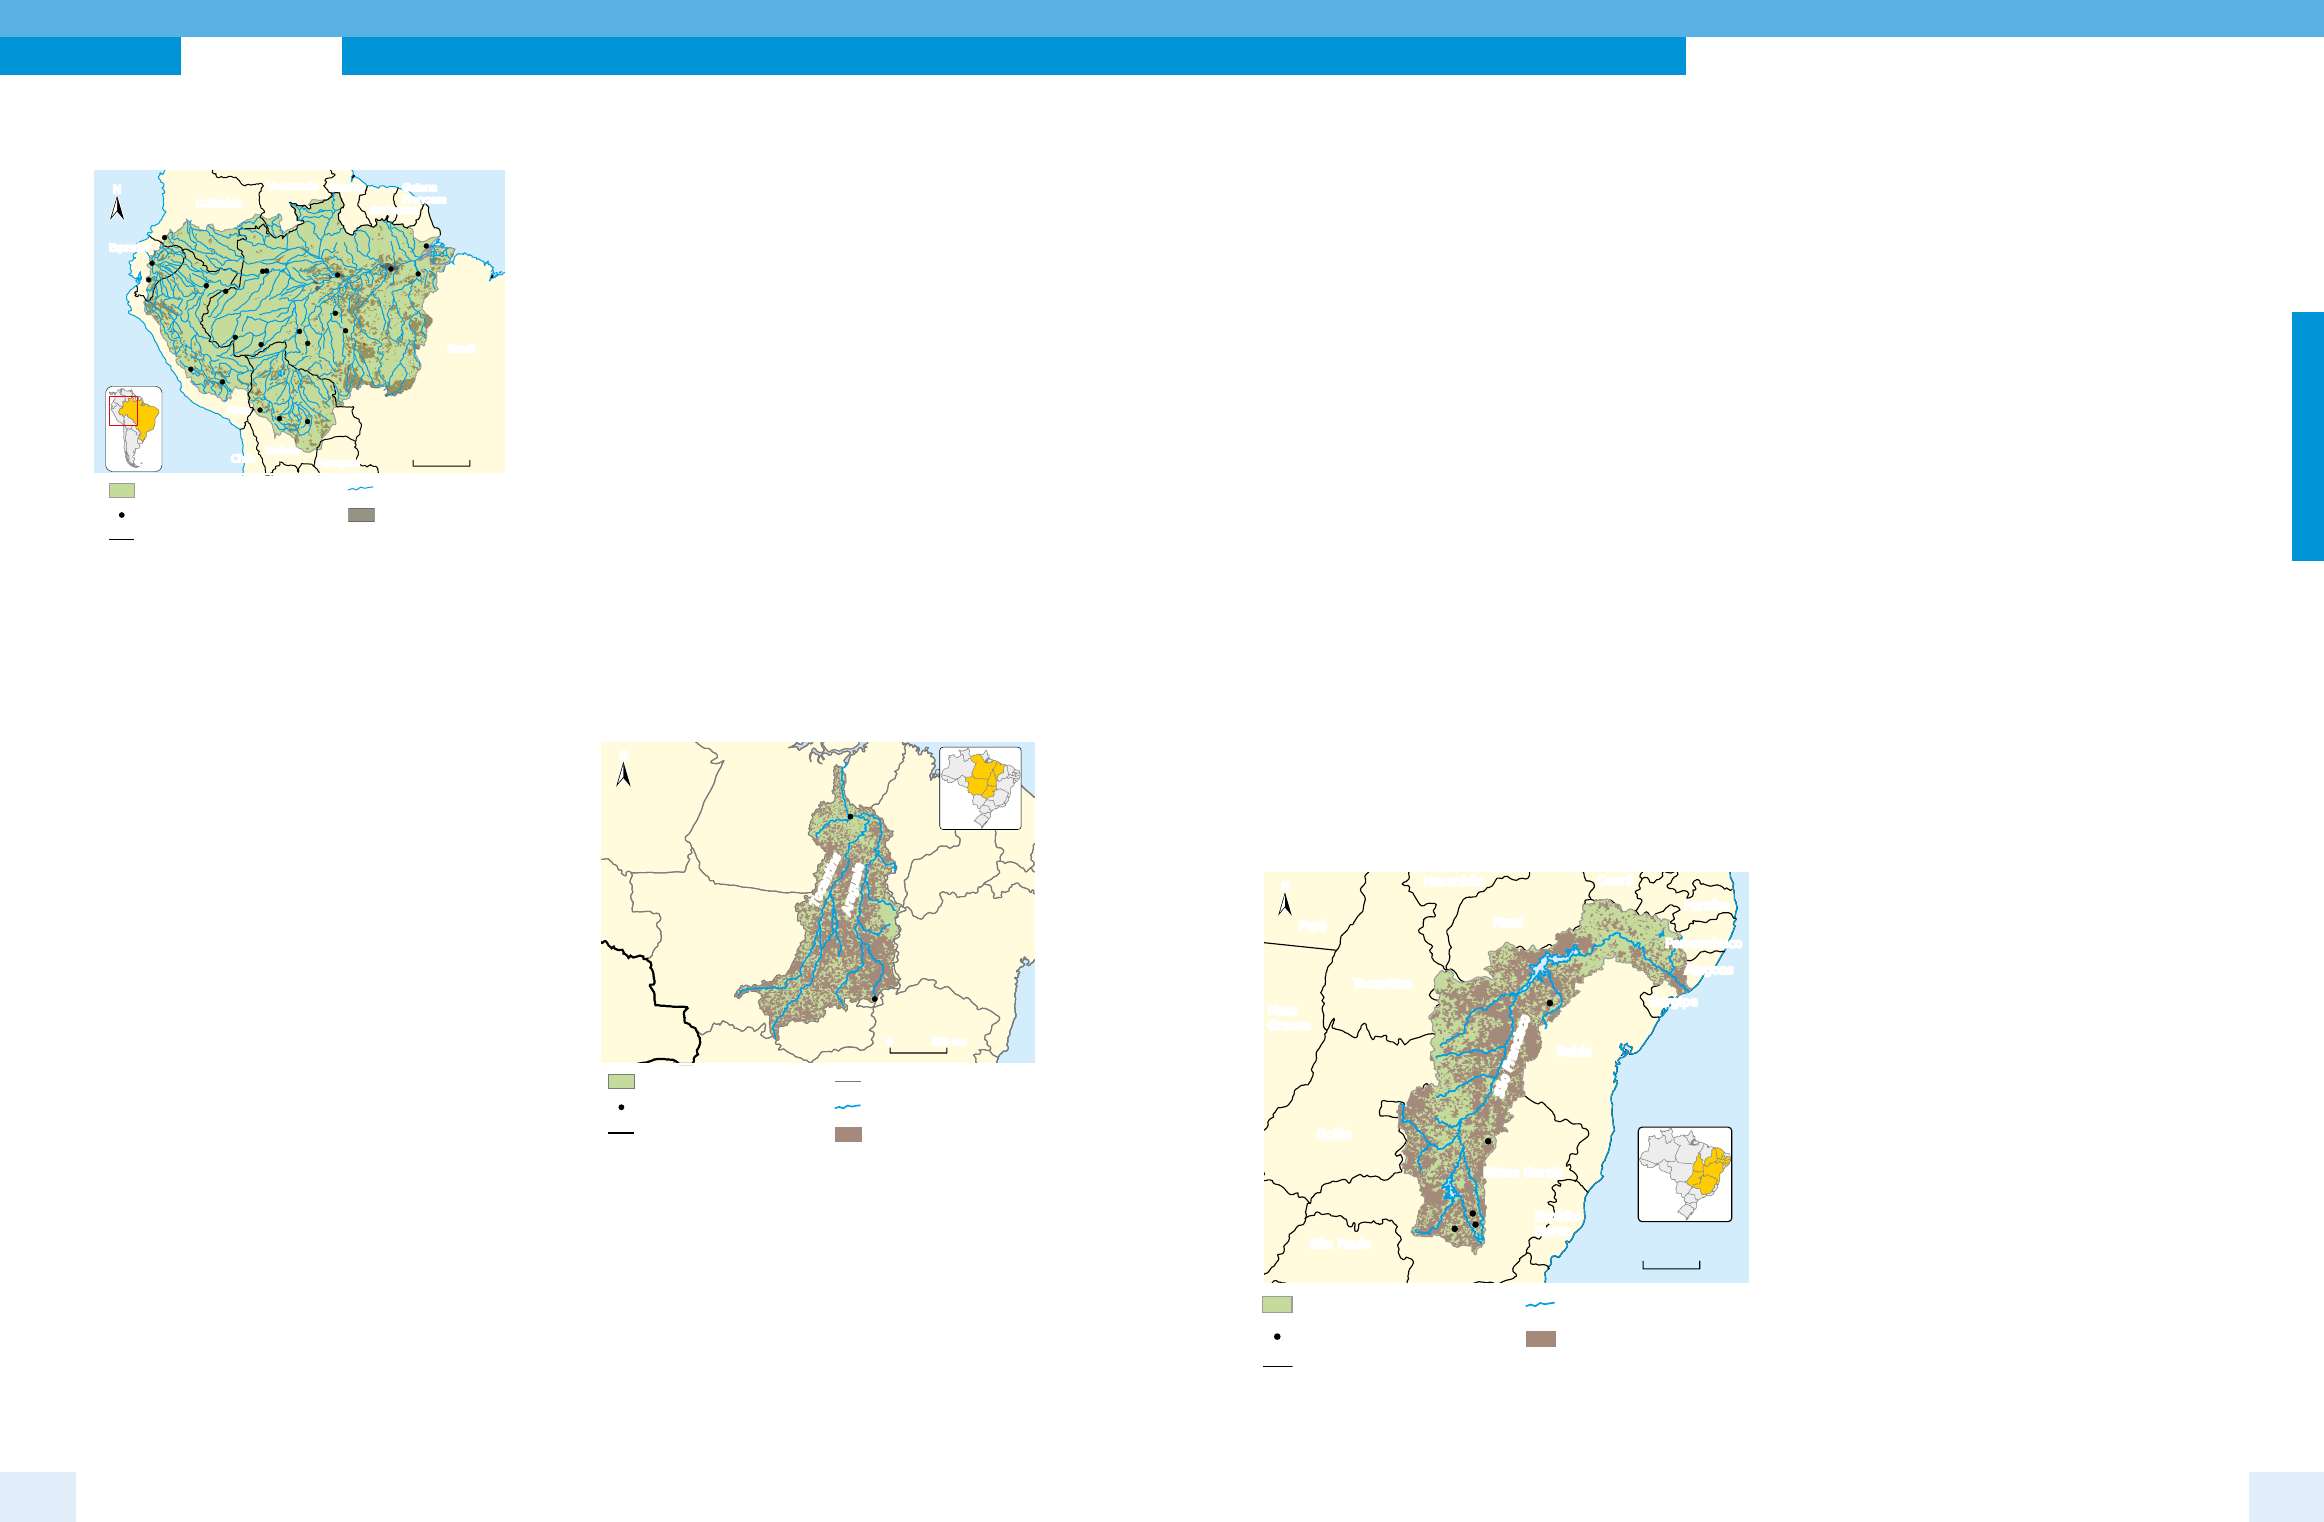
Task: Click the scale bar on the Amazon basin map
Action: [441, 464]
